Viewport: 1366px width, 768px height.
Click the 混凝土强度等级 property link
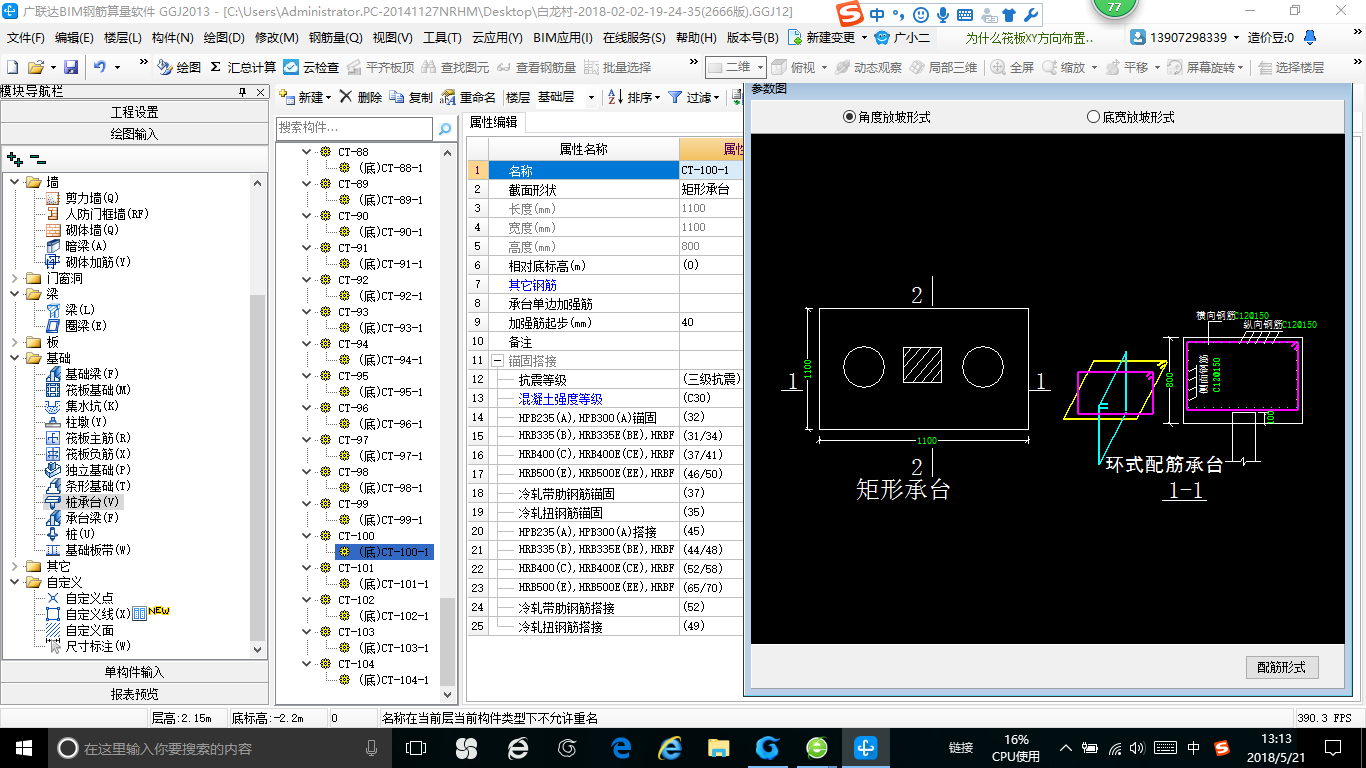[x=560, y=399]
